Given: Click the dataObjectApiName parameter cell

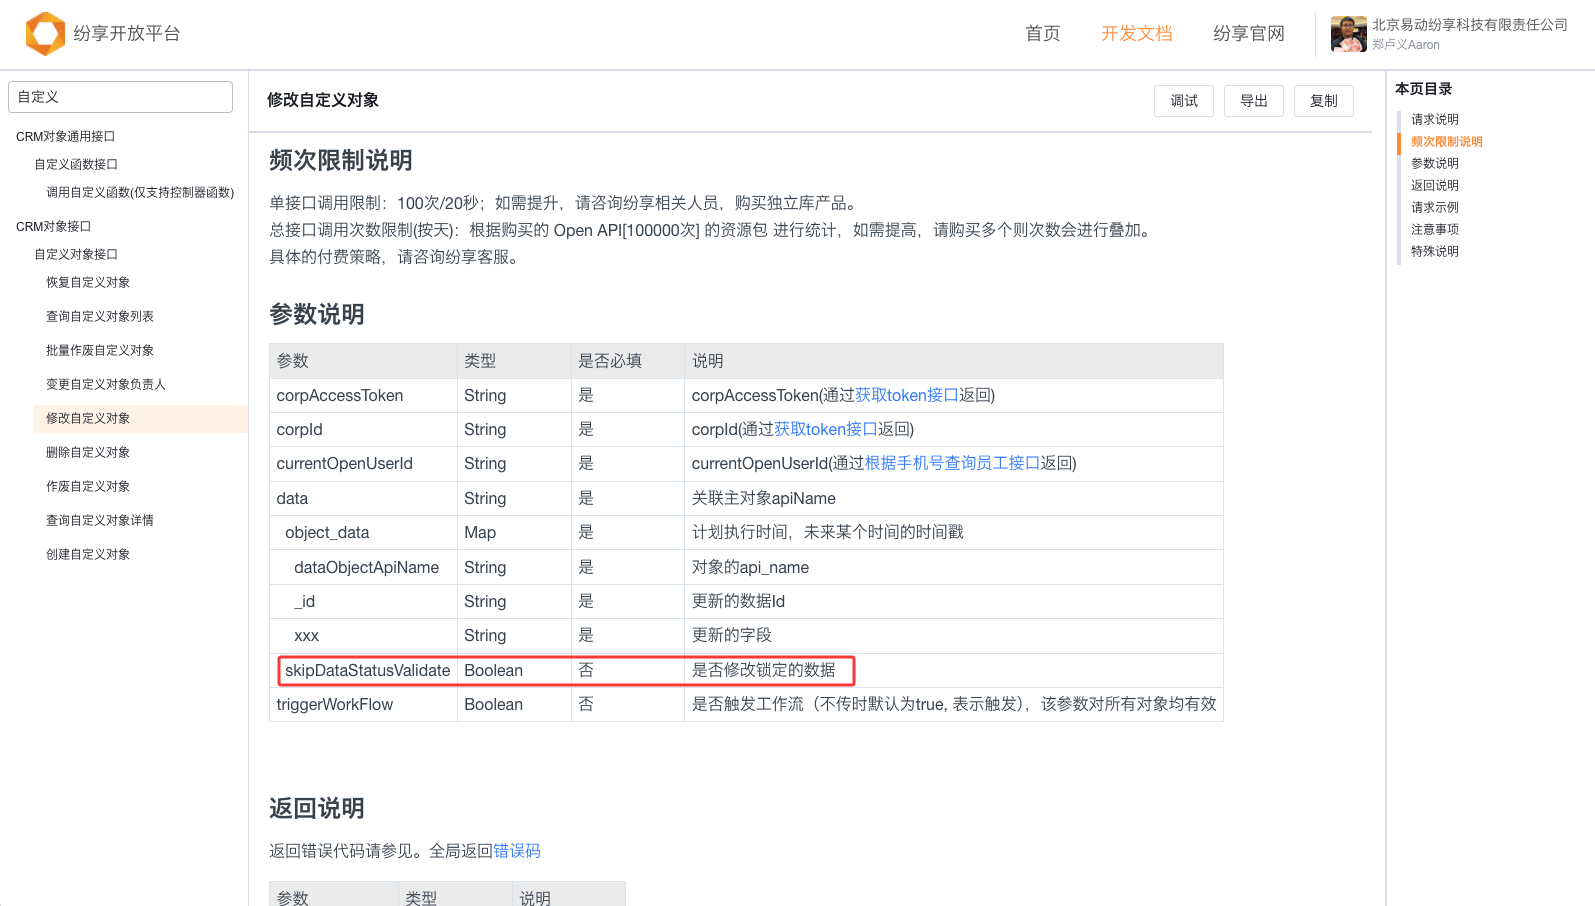Looking at the screenshot, I should click(363, 568).
